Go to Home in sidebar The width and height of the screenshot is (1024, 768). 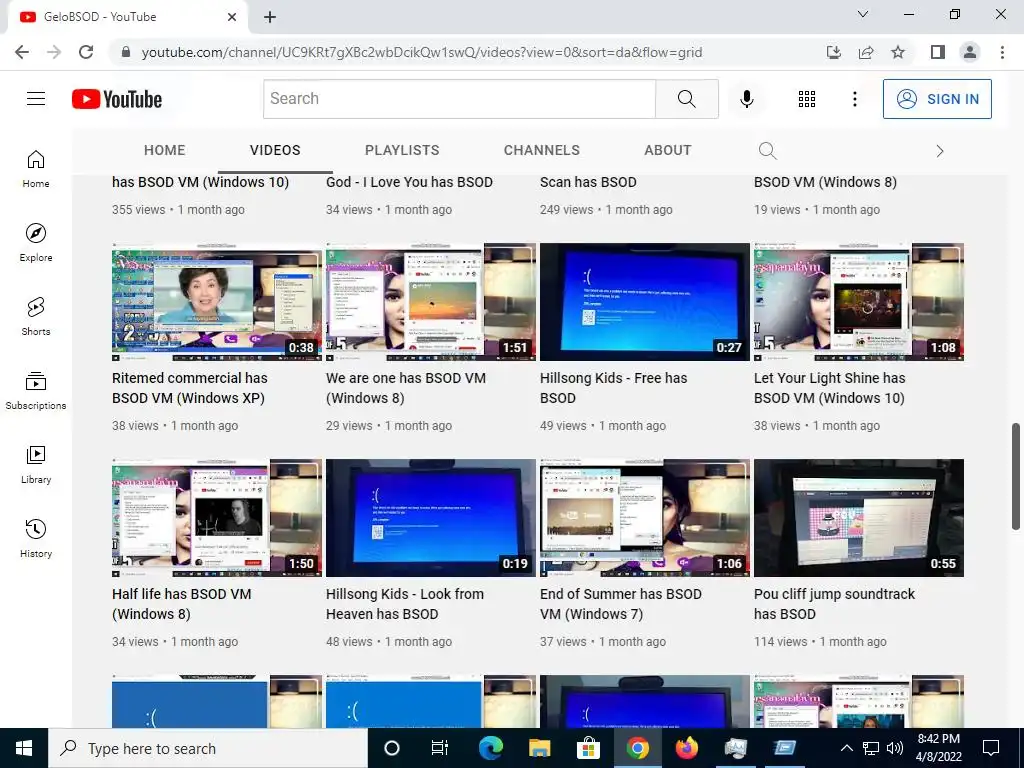[36, 168]
